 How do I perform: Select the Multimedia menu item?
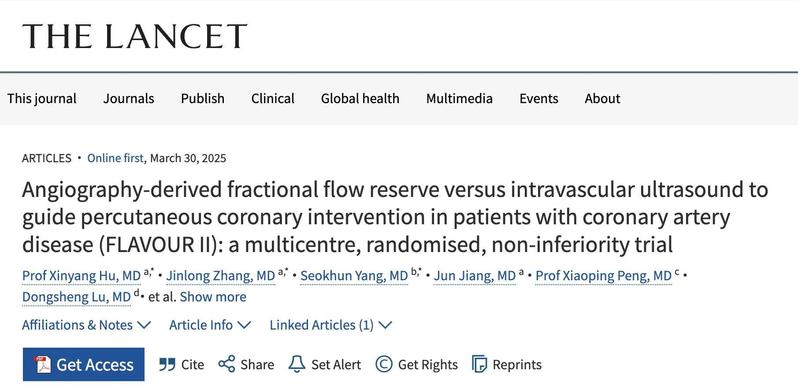click(x=460, y=99)
